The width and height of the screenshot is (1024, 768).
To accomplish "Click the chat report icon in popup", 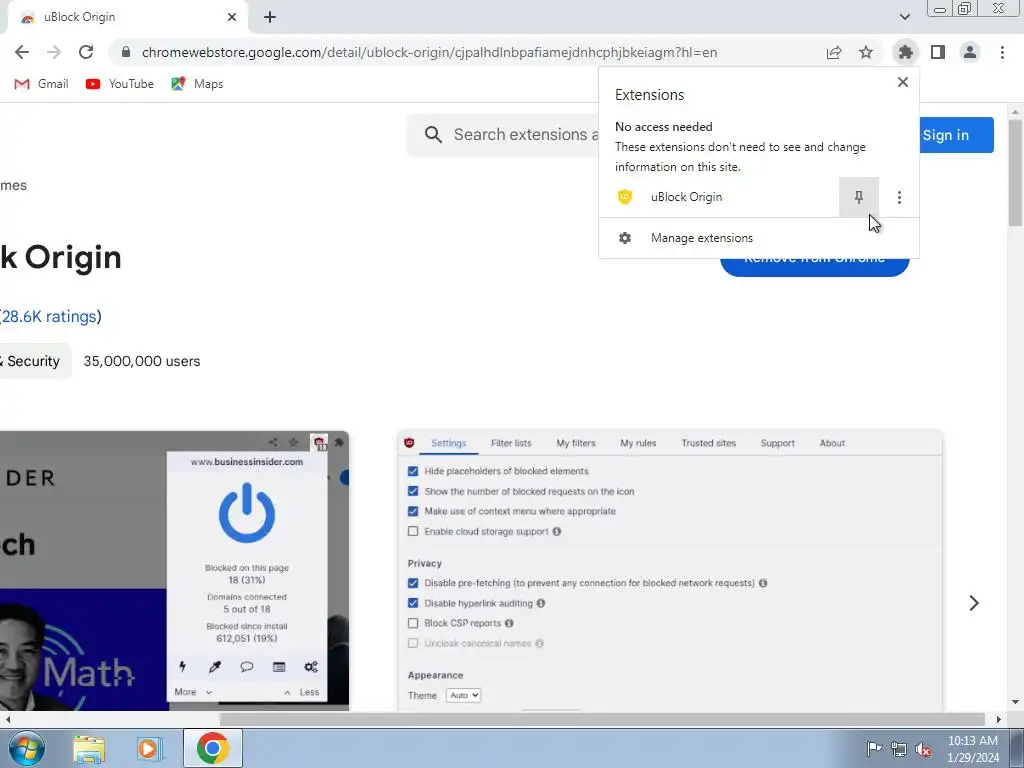I will tap(246, 667).
